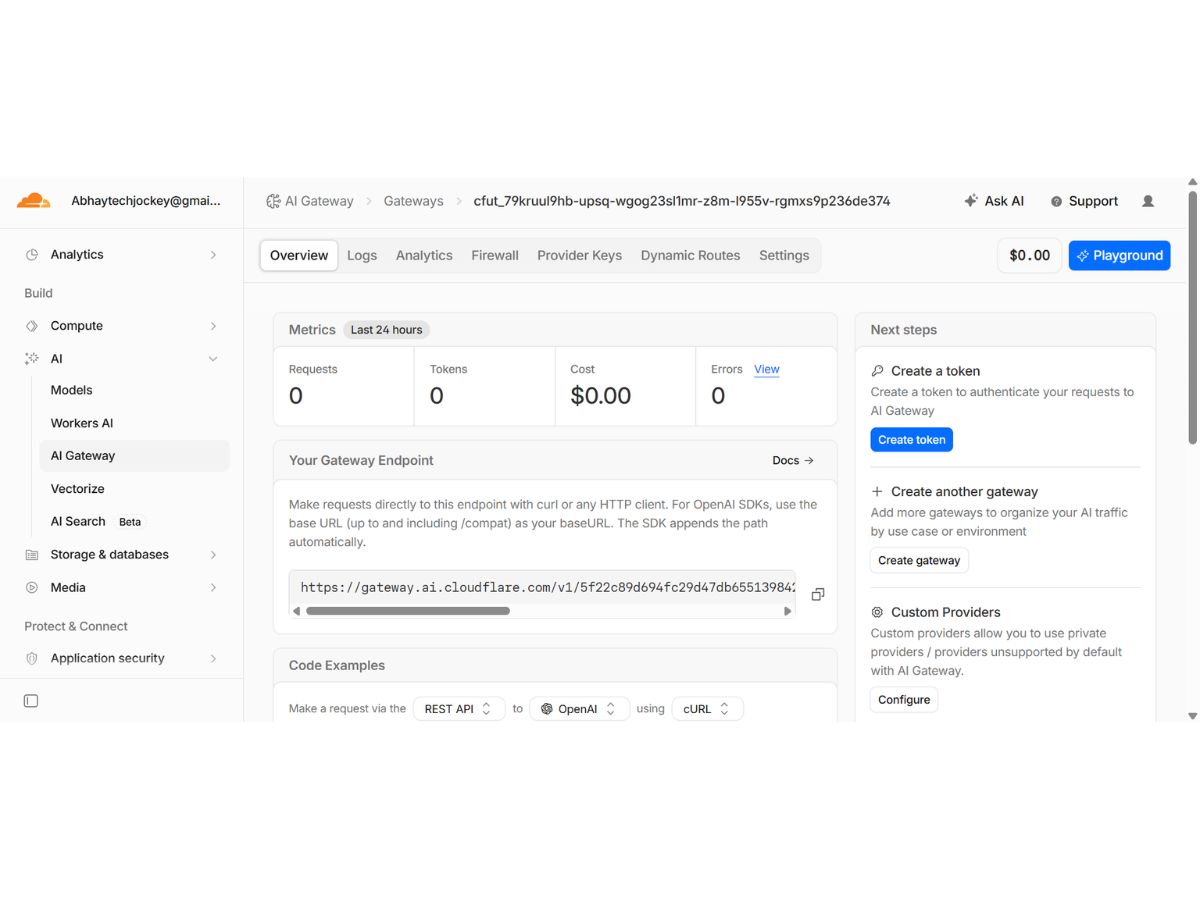Open the Settings tab

[x=784, y=256]
